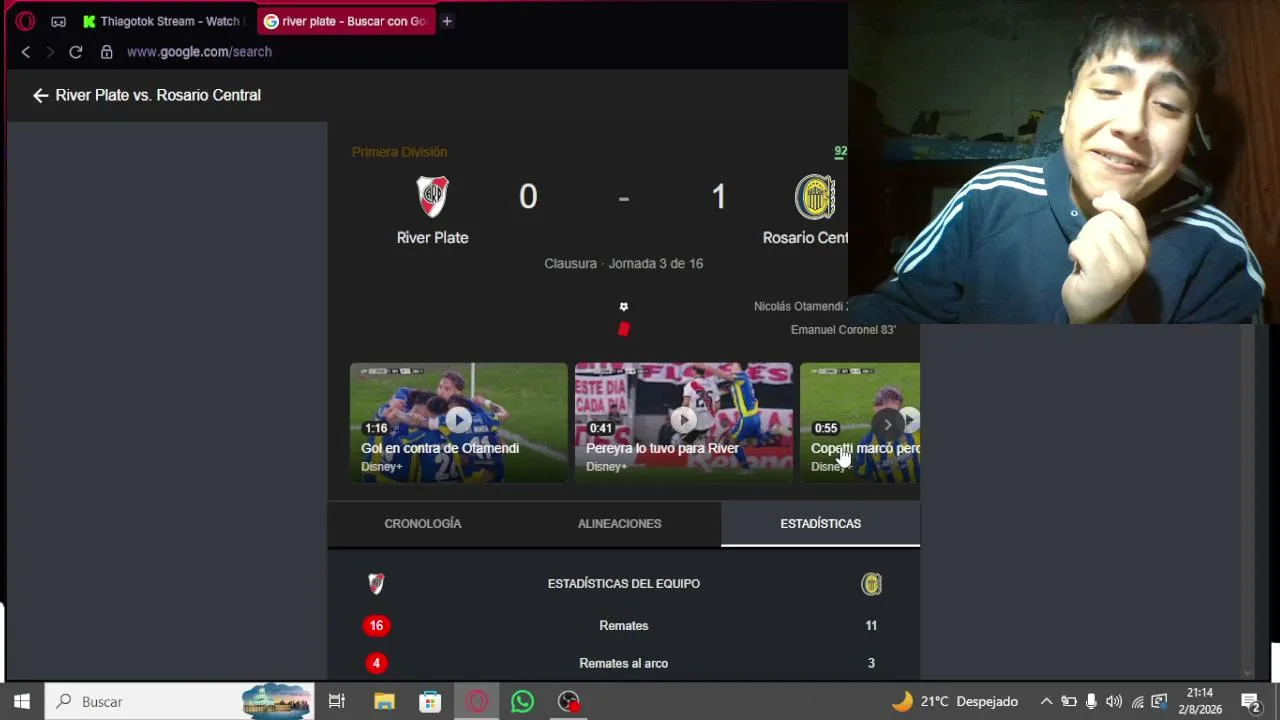Screen dimensions: 1280x720
Task: Play the 'Copetti marcó' highlight video
Action: tap(860, 422)
